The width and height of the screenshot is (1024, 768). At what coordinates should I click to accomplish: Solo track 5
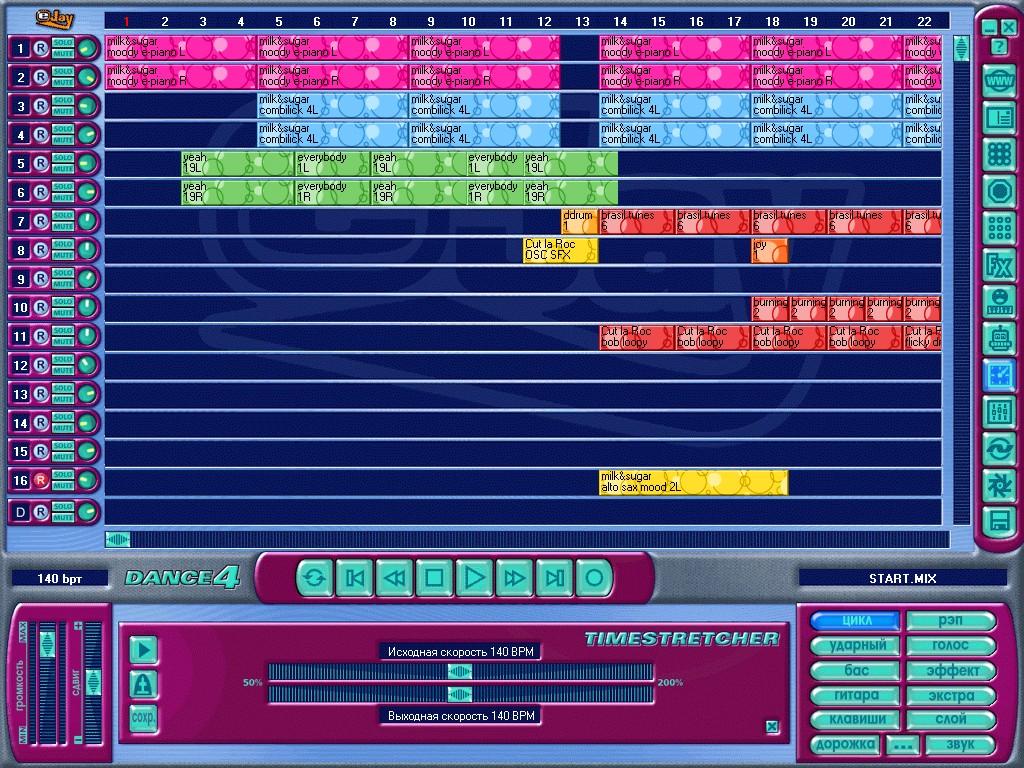[63, 157]
